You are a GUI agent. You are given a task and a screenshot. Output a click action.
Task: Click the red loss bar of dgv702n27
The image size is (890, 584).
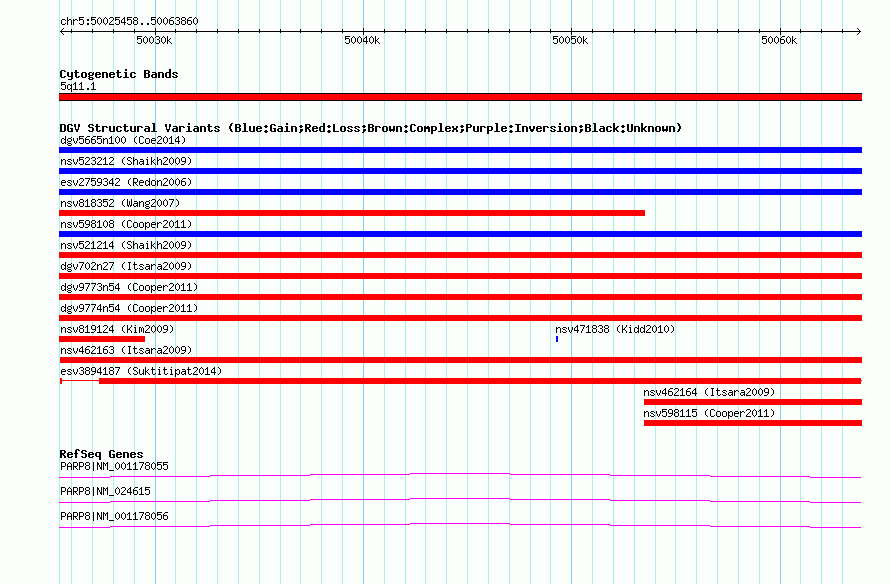pyautogui.click(x=460, y=276)
